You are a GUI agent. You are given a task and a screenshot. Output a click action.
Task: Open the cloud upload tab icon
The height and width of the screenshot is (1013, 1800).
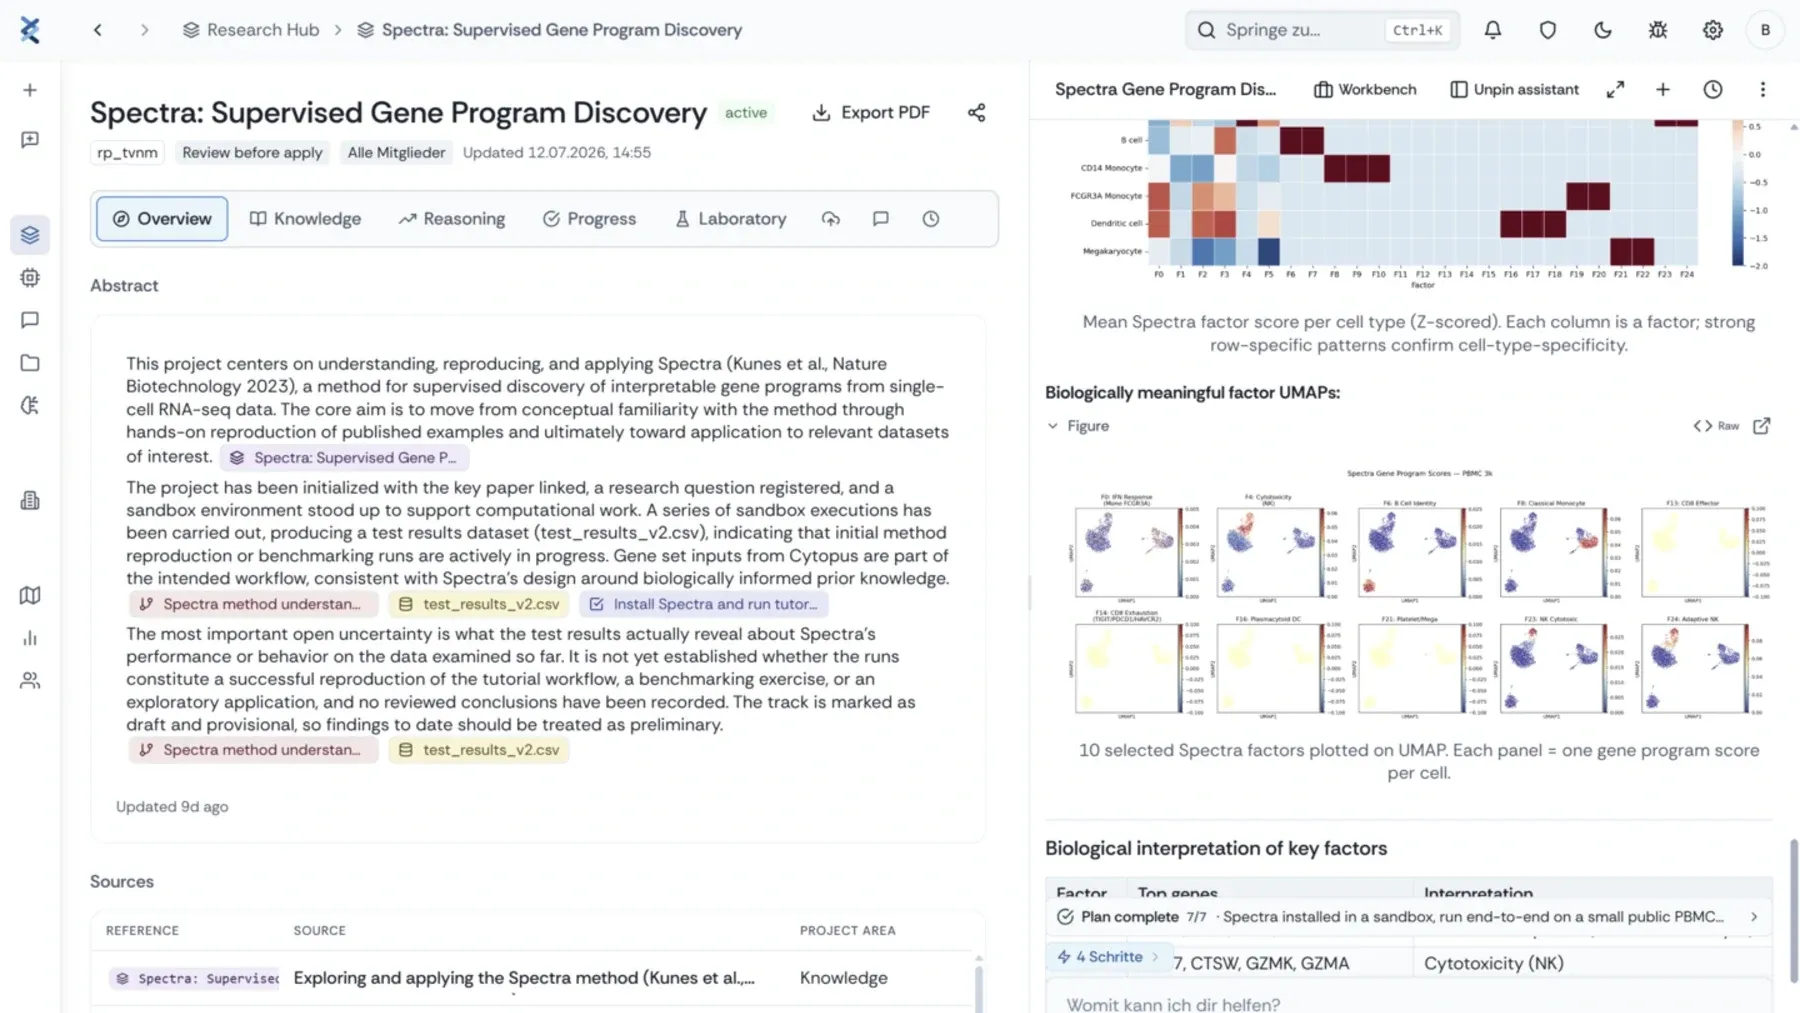(831, 219)
